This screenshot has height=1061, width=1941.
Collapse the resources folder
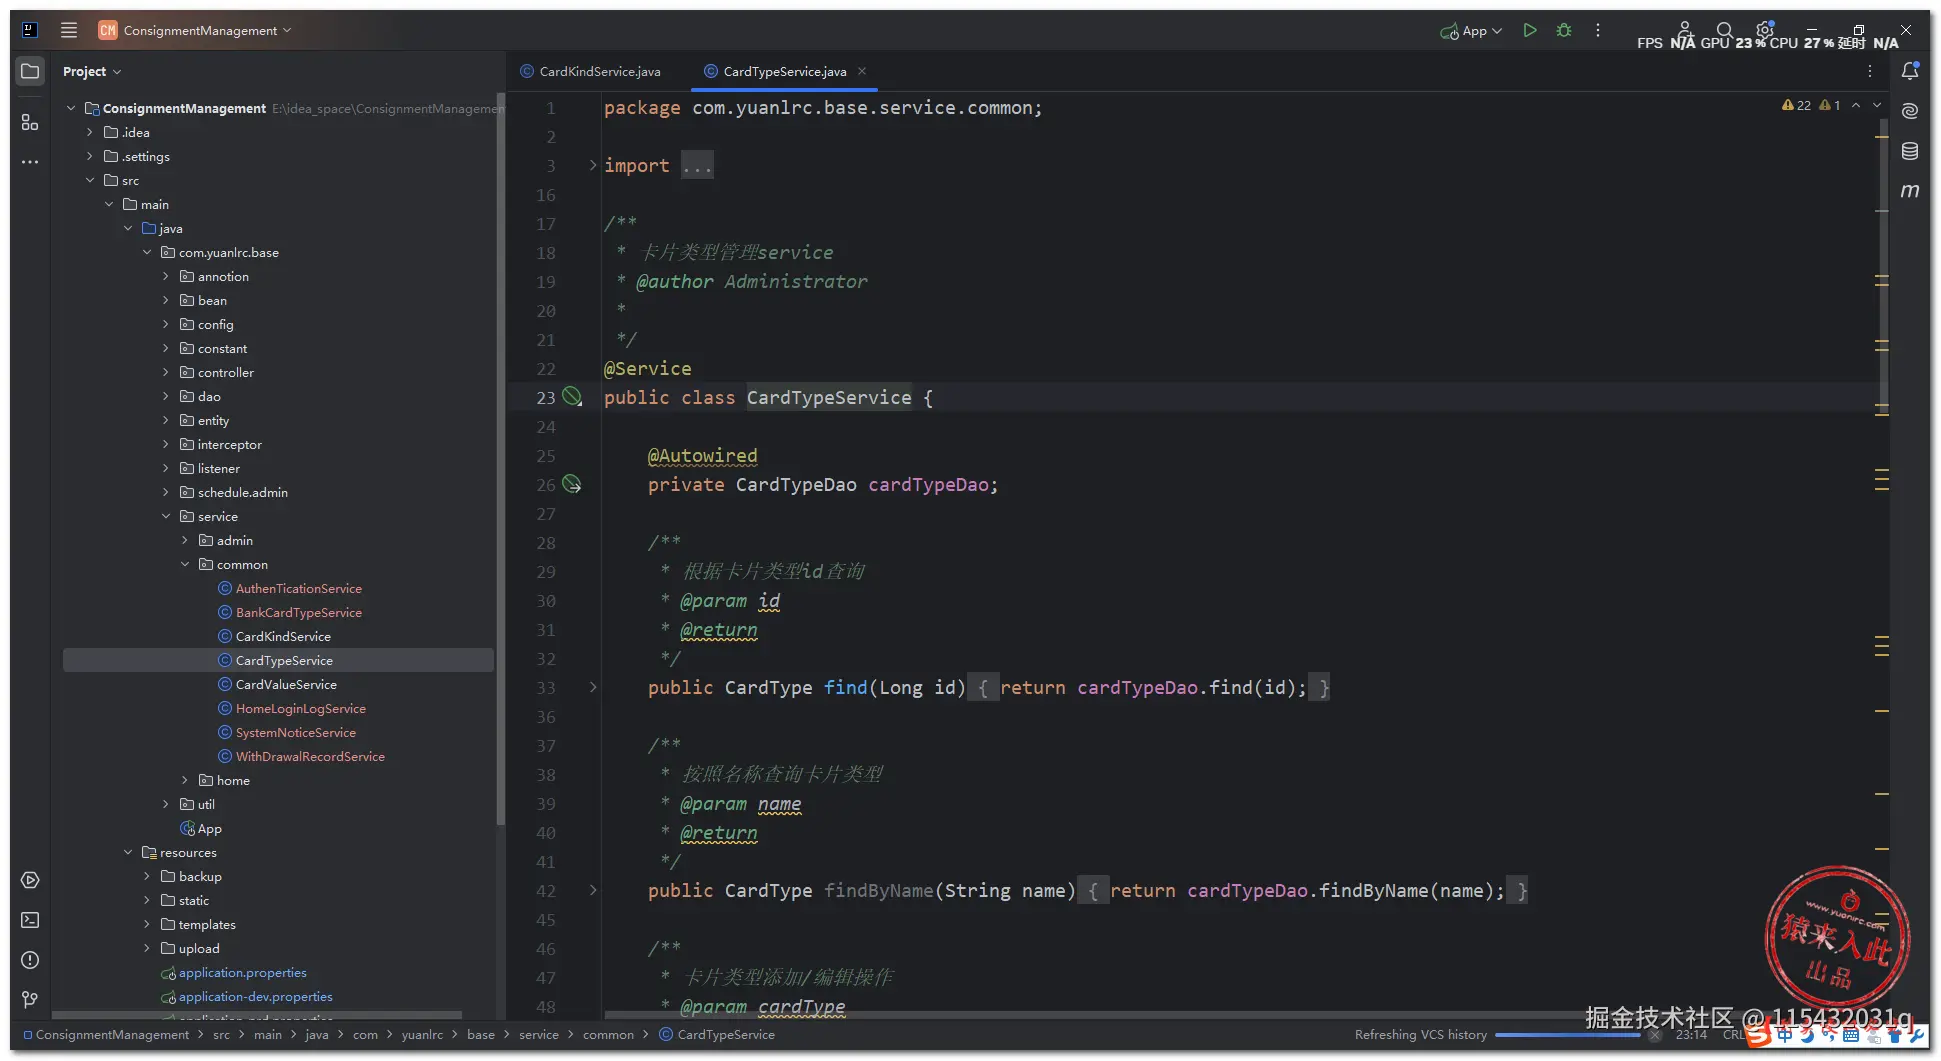click(128, 852)
